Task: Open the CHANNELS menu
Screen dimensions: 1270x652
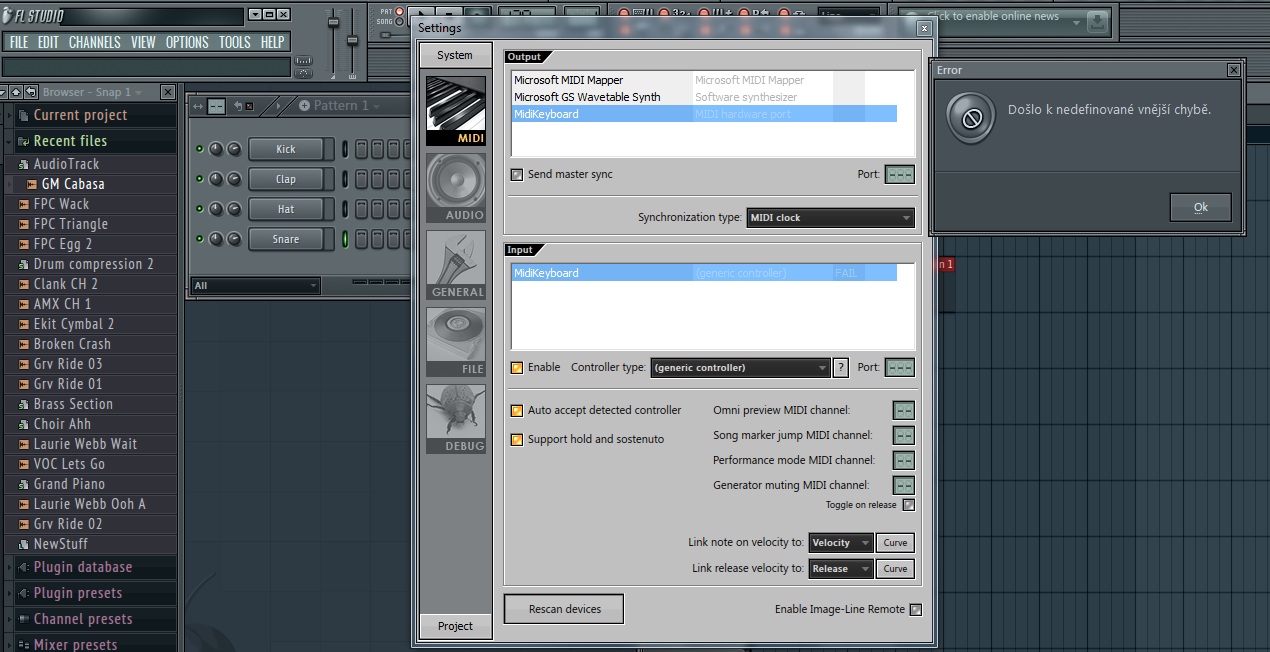Action: pos(94,42)
